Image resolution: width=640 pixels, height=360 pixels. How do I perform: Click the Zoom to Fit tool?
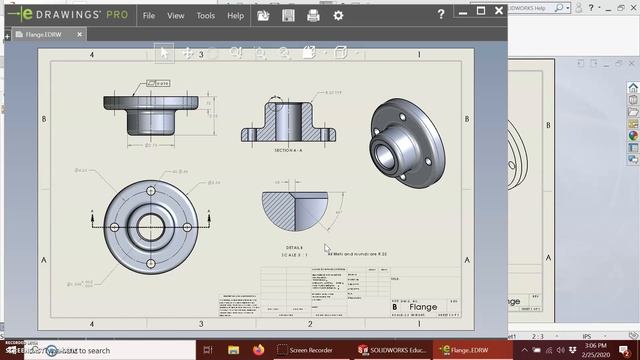(x=284, y=53)
